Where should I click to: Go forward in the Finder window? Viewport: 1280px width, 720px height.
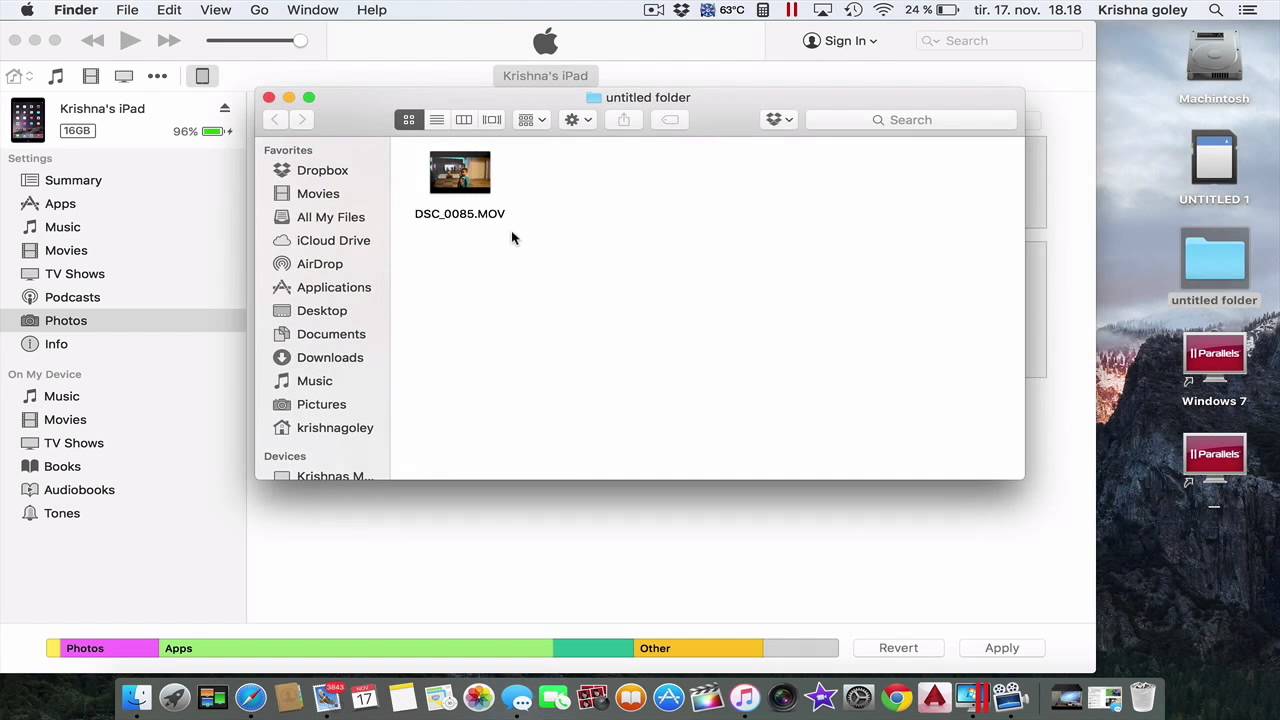301,120
